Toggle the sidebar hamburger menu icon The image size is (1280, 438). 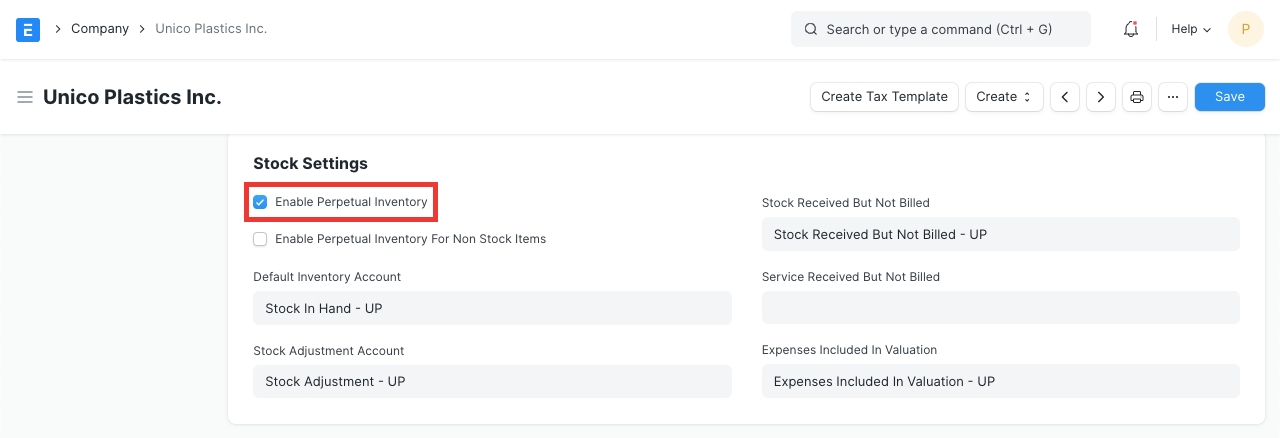pyautogui.click(x=25, y=97)
